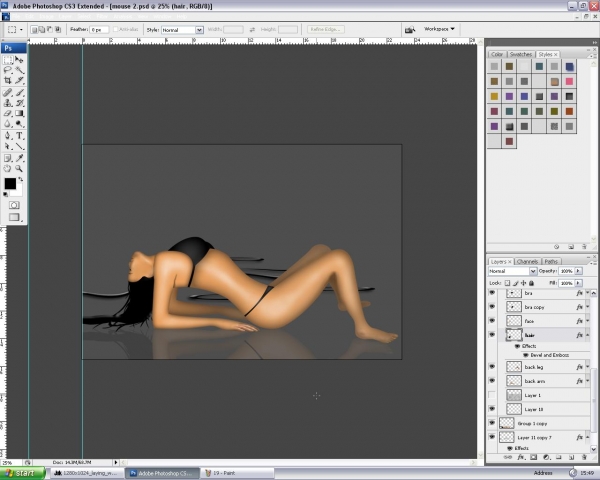The width and height of the screenshot is (600, 480).
Task: Select the Crop tool
Action: (x=8, y=80)
